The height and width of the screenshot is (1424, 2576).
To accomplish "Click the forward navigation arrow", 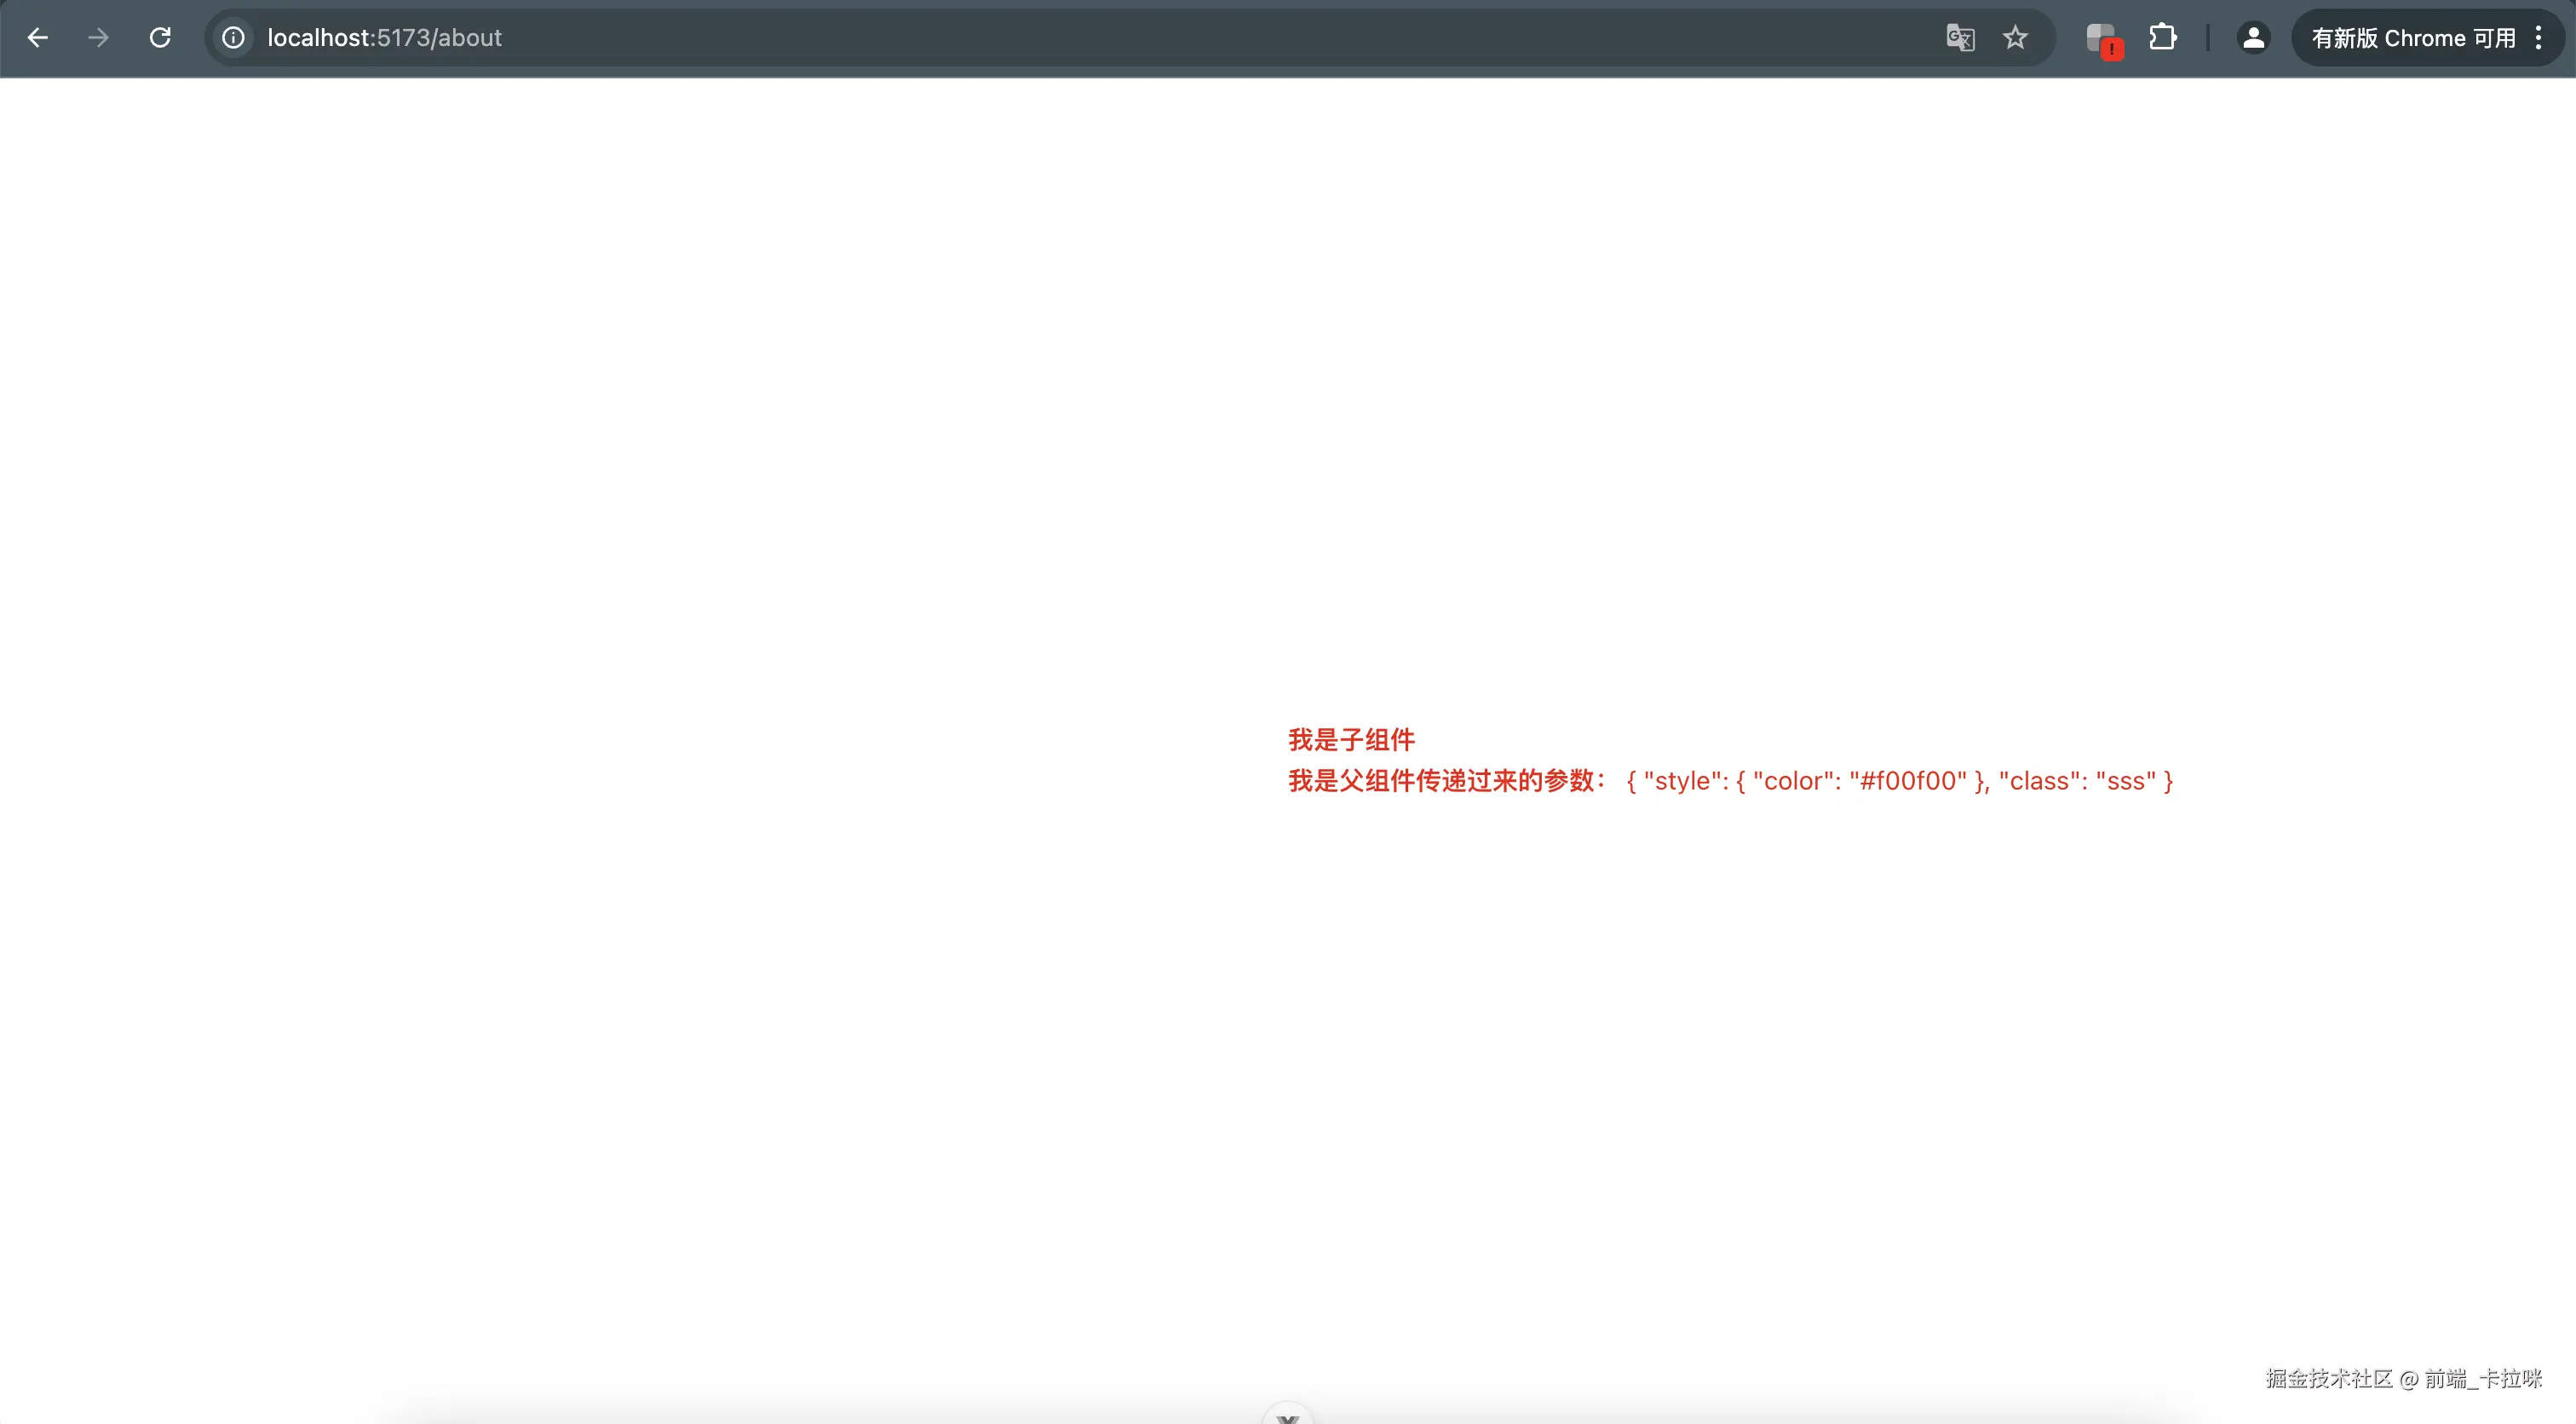I will click(98, 38).
